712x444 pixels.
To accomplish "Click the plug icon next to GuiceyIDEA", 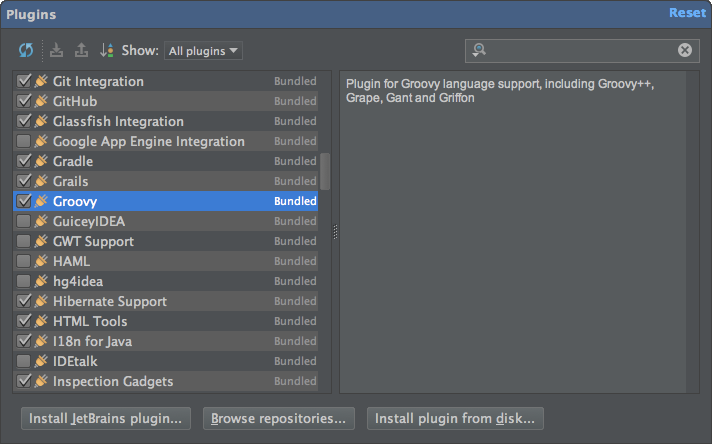I will point(41,221).
